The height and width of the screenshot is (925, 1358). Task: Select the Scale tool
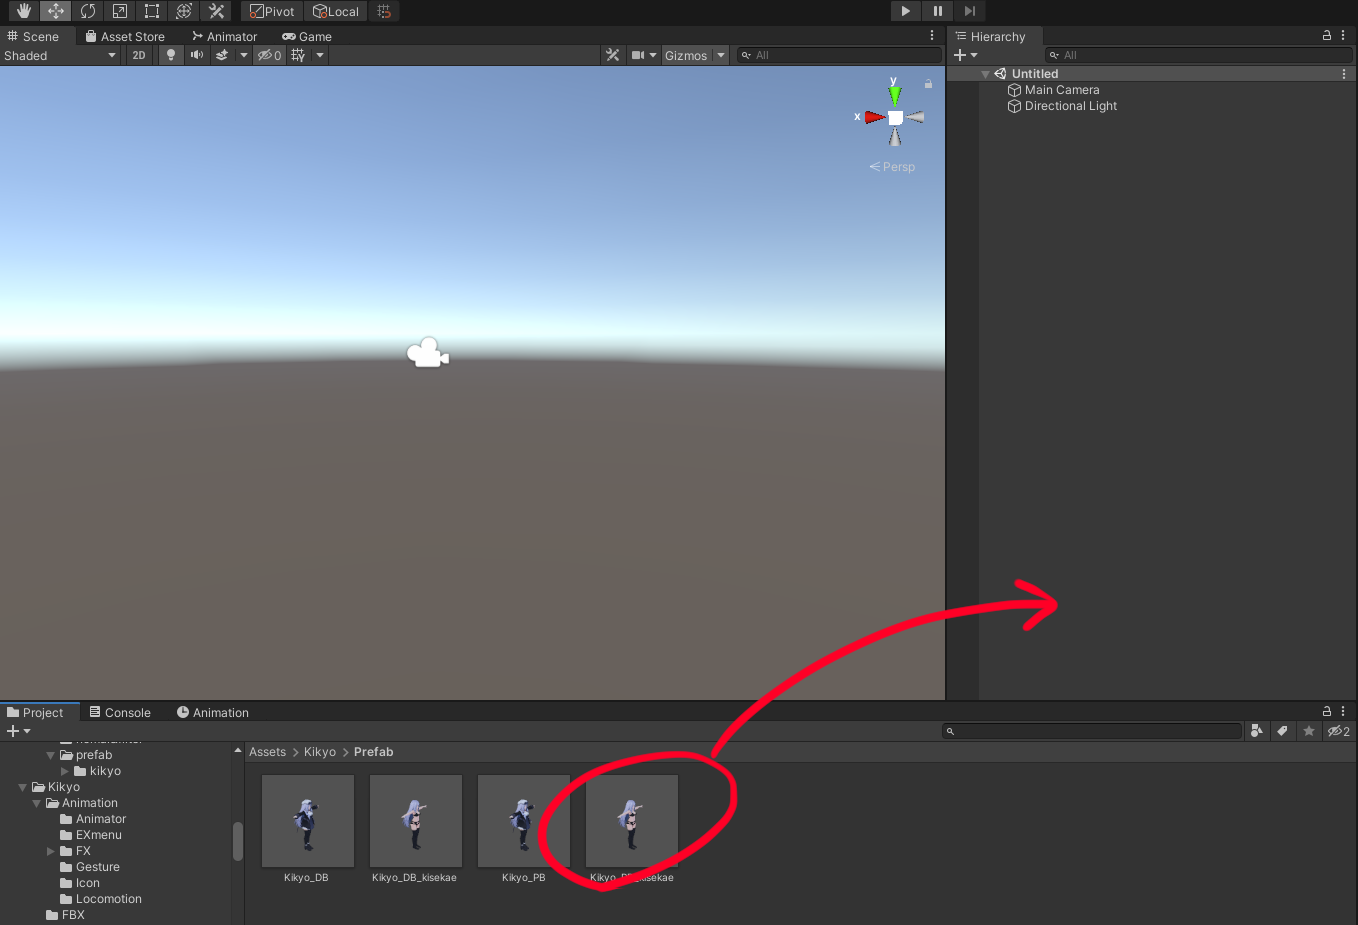point(120,11)
